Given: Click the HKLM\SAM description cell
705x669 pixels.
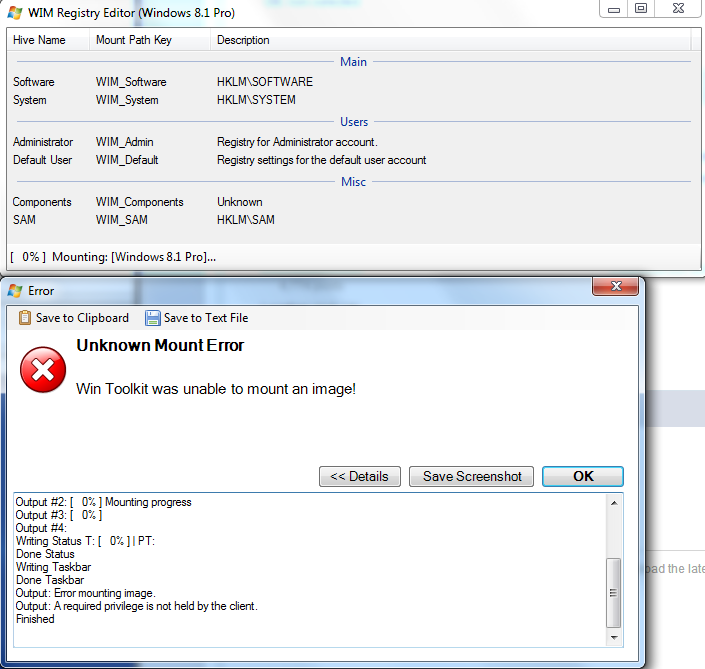Looking at the screenshot, I should coord(245,220).
